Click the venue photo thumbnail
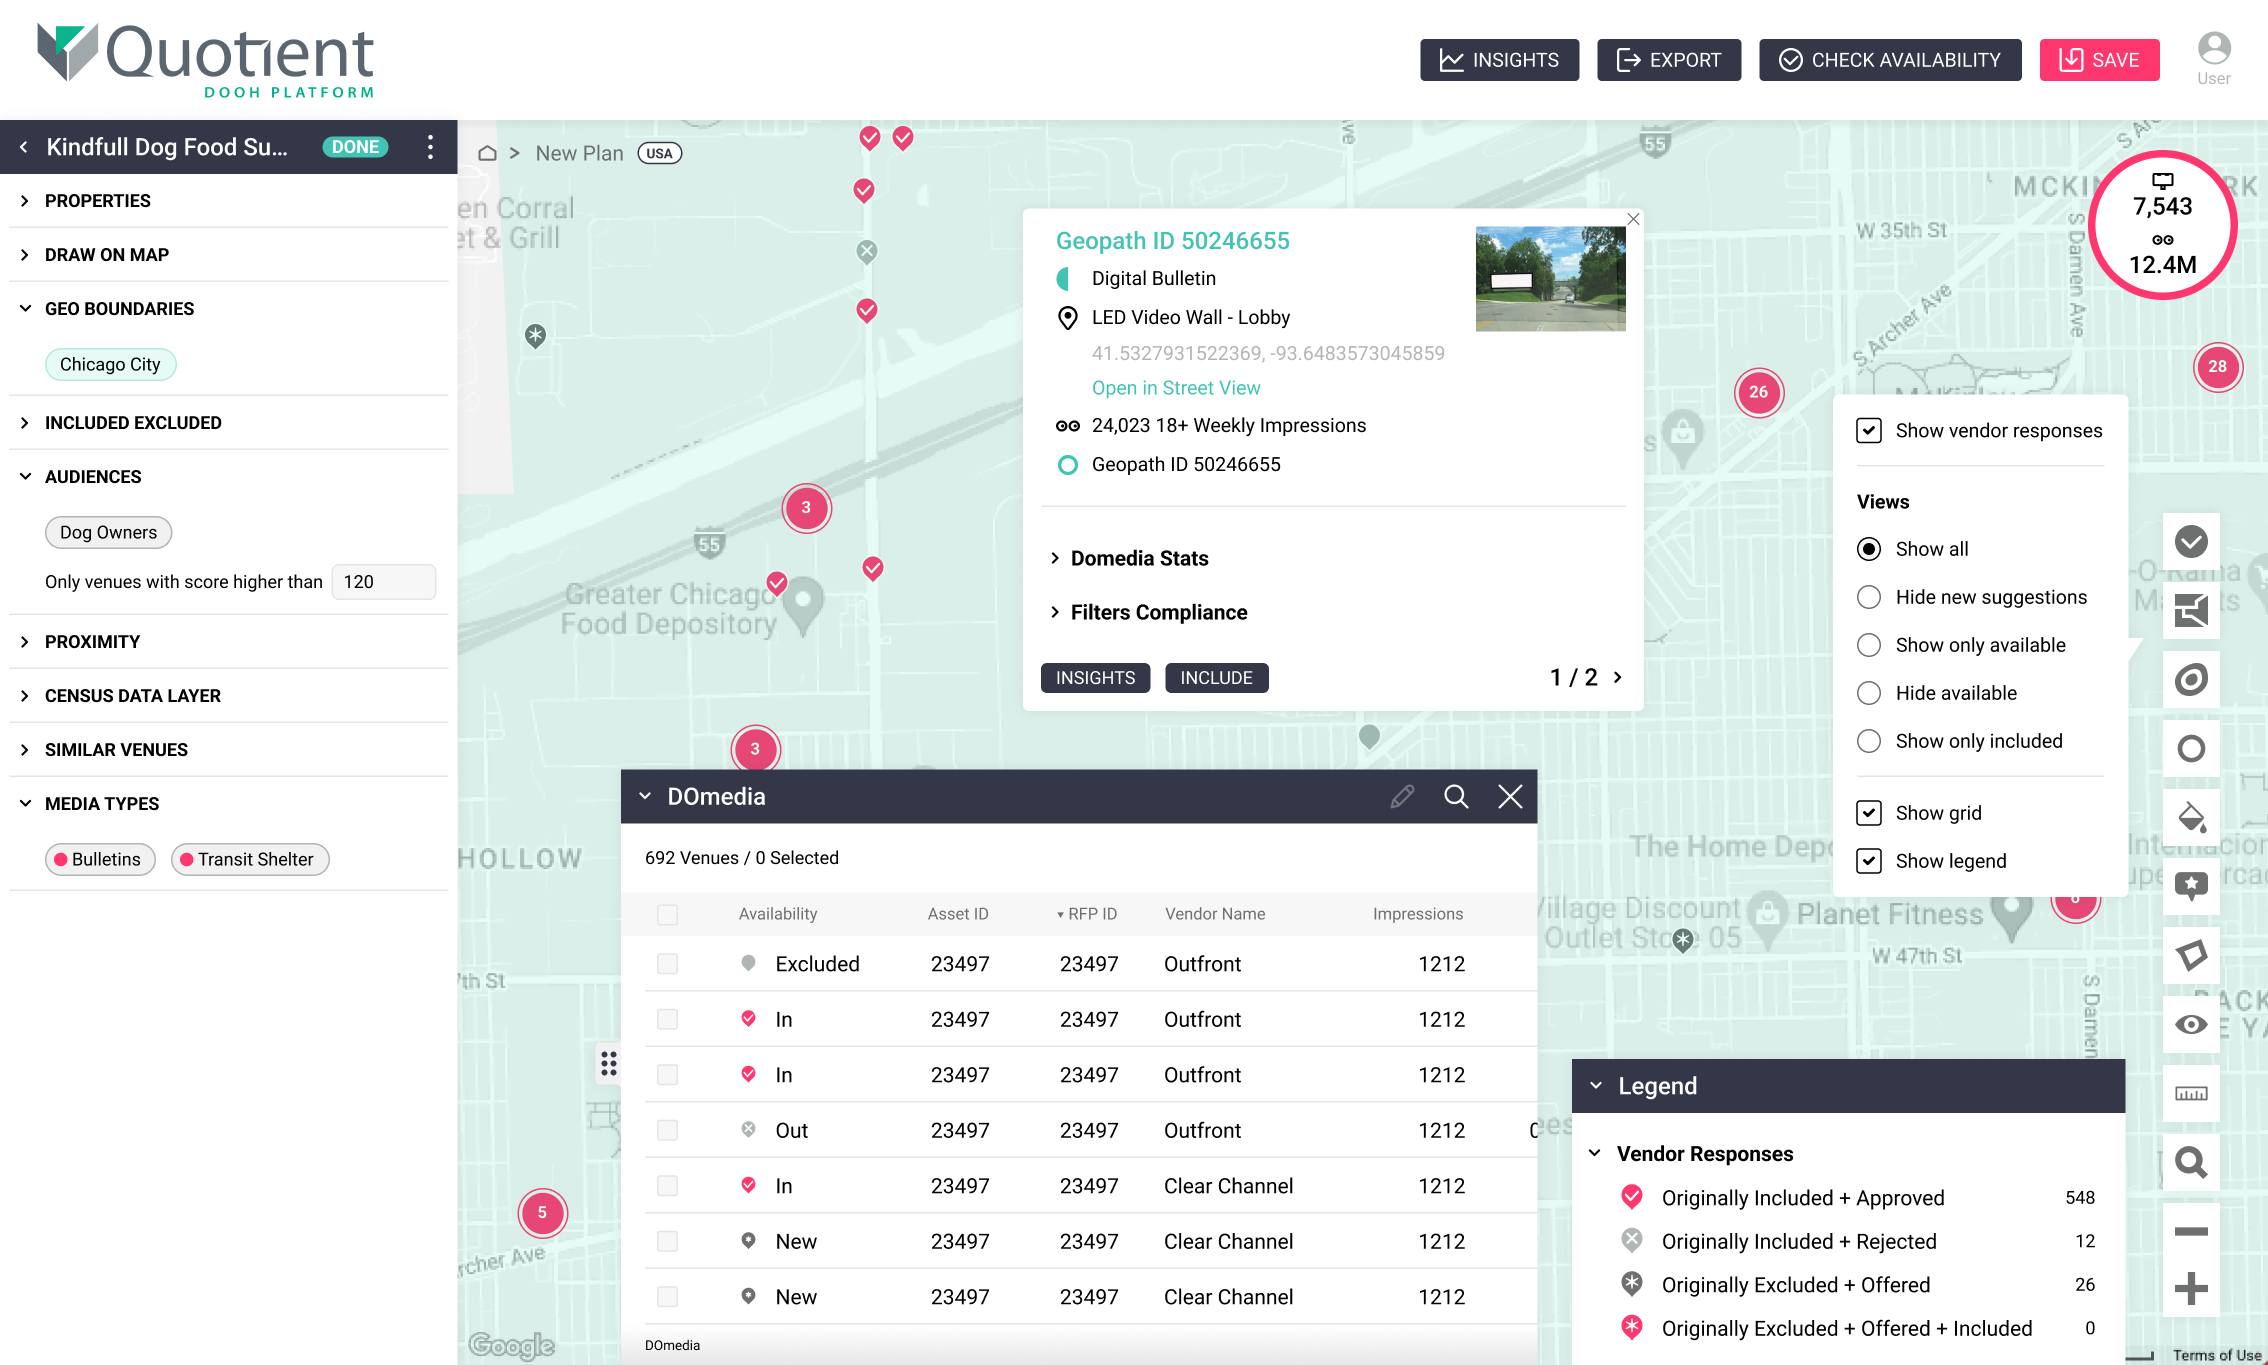2268x1365 pixels. (1550, 278)
